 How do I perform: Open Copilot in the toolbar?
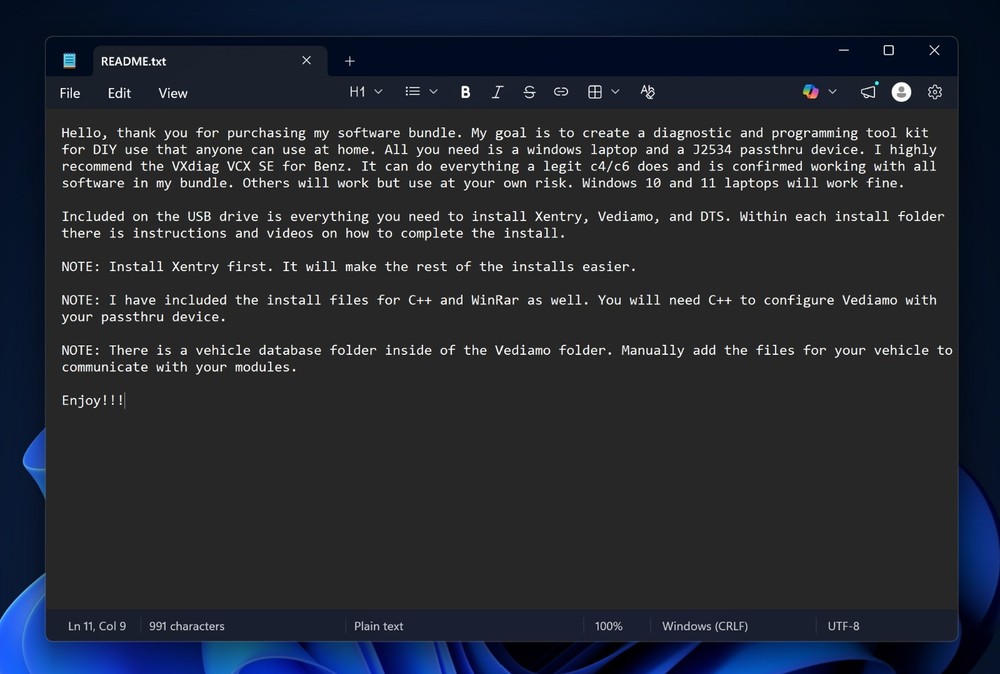pos(810,92)
